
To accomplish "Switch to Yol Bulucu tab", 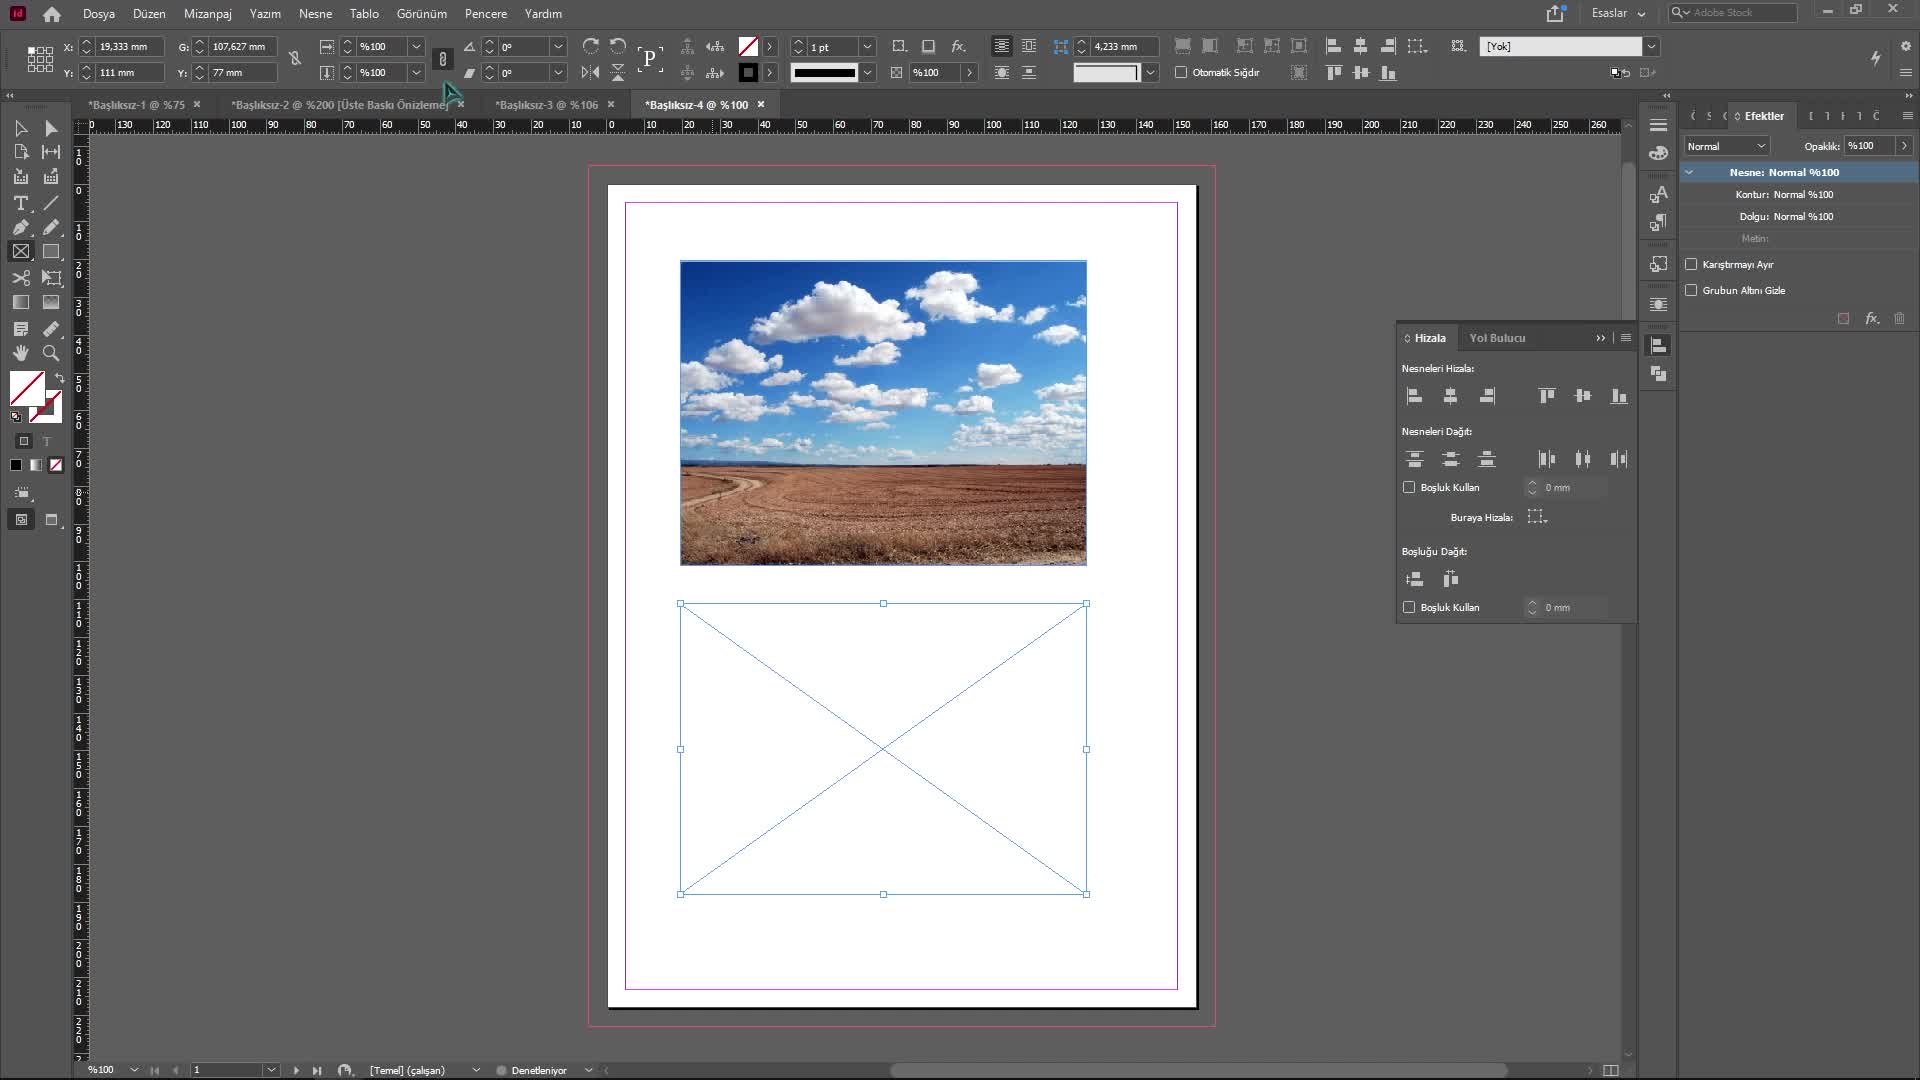I will [1497, 338].
